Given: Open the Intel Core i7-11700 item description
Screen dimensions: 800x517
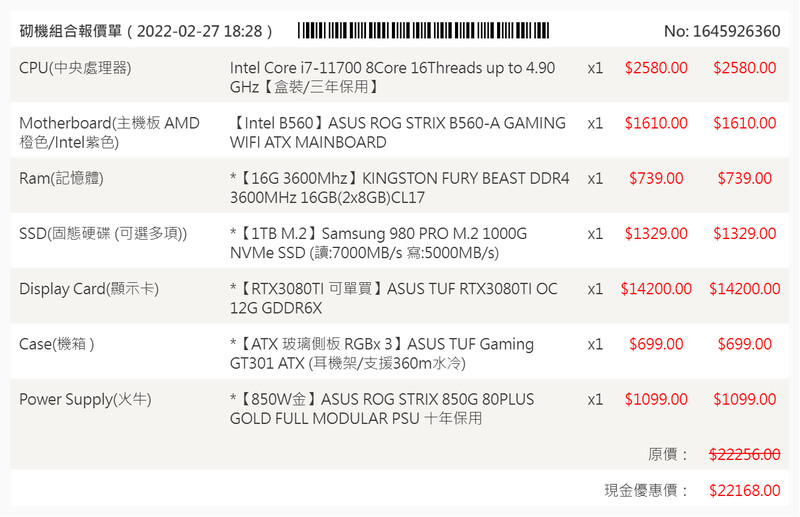Looking at the screenshot, I should pos(392,77).
